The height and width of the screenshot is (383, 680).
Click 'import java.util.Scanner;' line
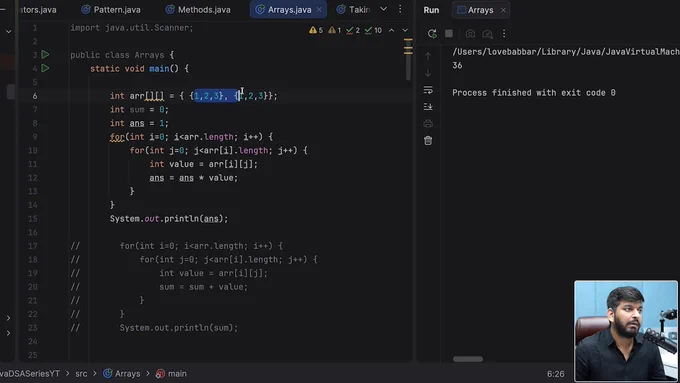pyautogui.click(x=132, y=28)
